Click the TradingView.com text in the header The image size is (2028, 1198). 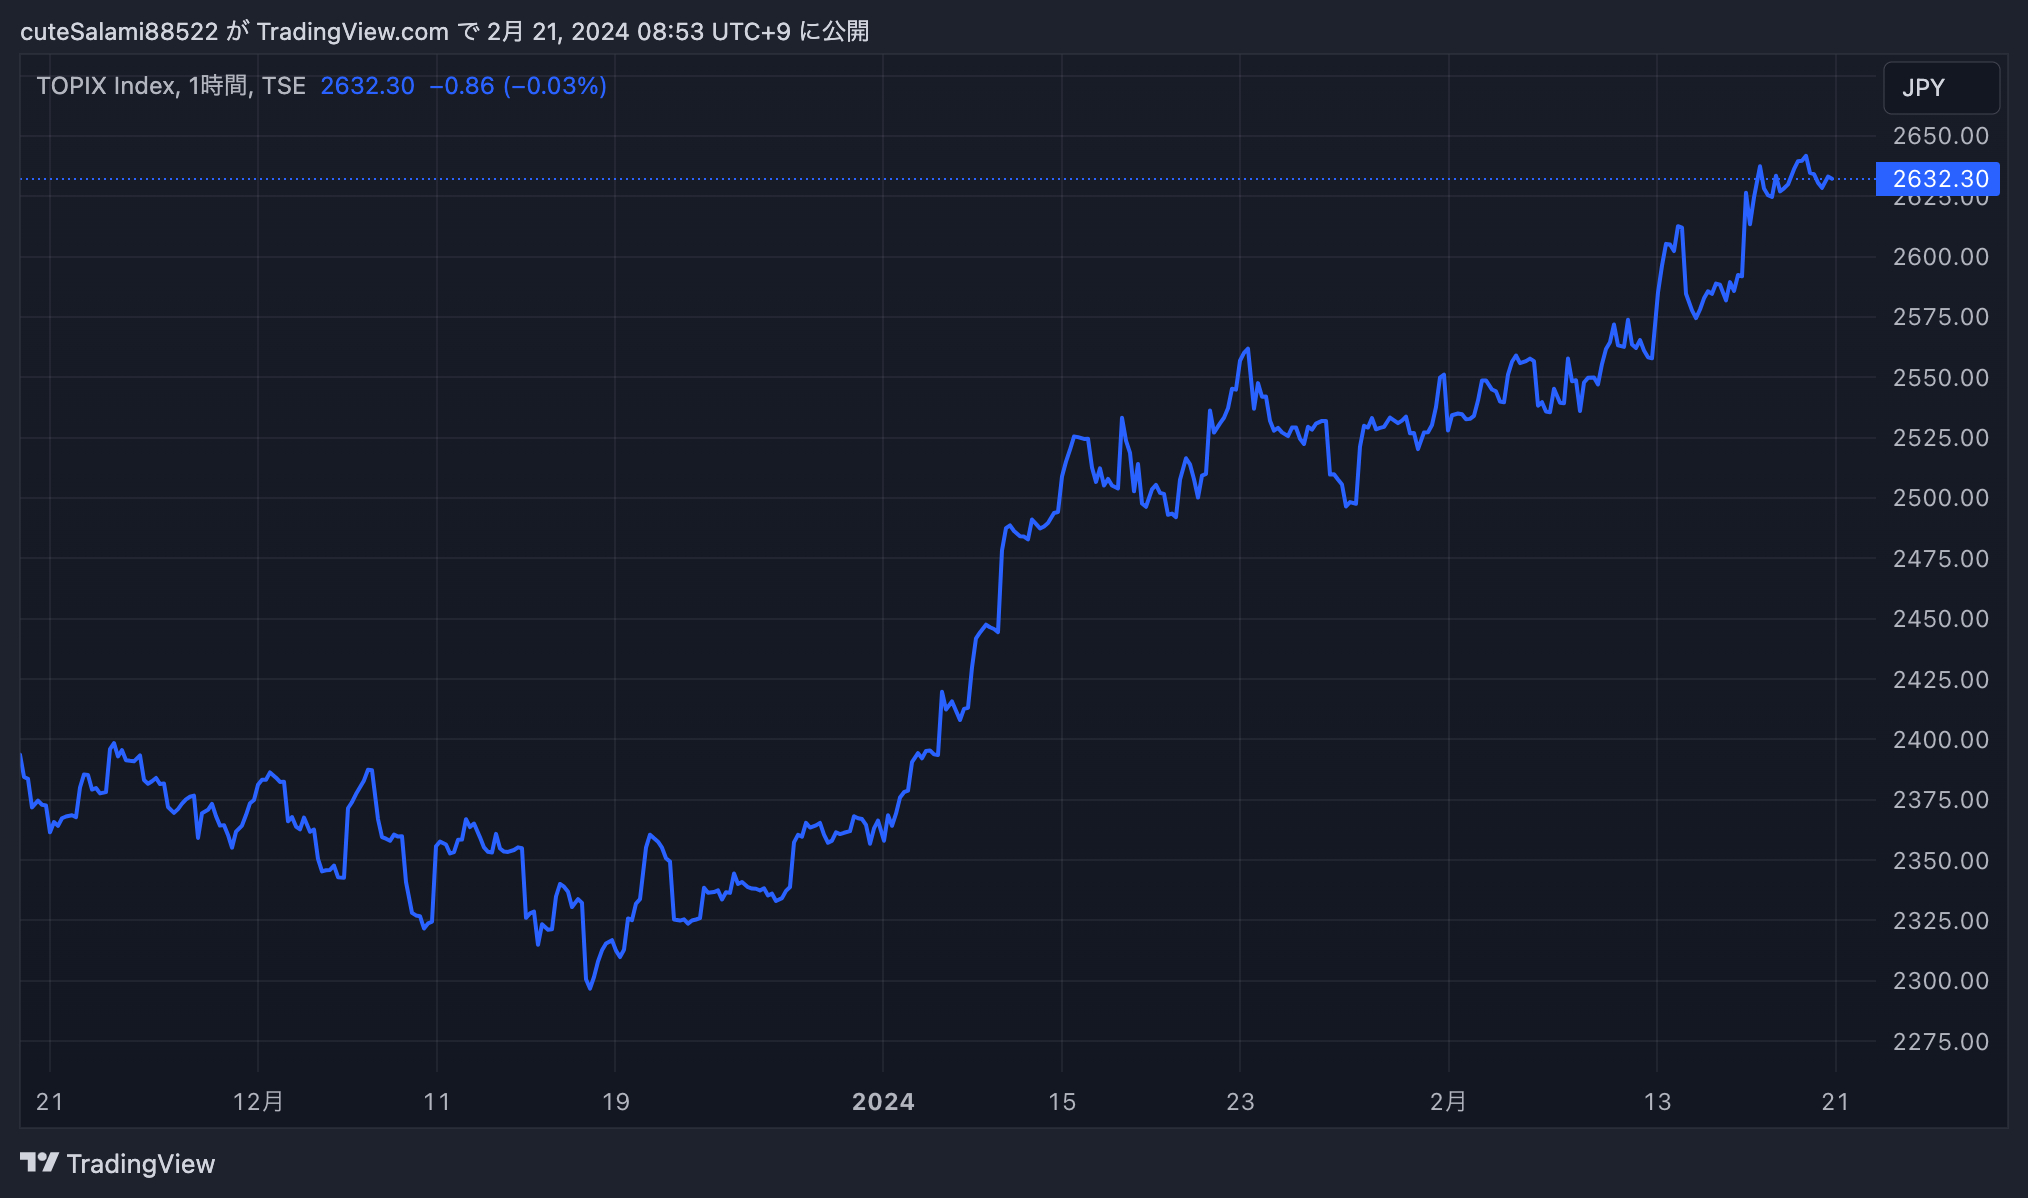pyautogui.click(x=352, y=32)
